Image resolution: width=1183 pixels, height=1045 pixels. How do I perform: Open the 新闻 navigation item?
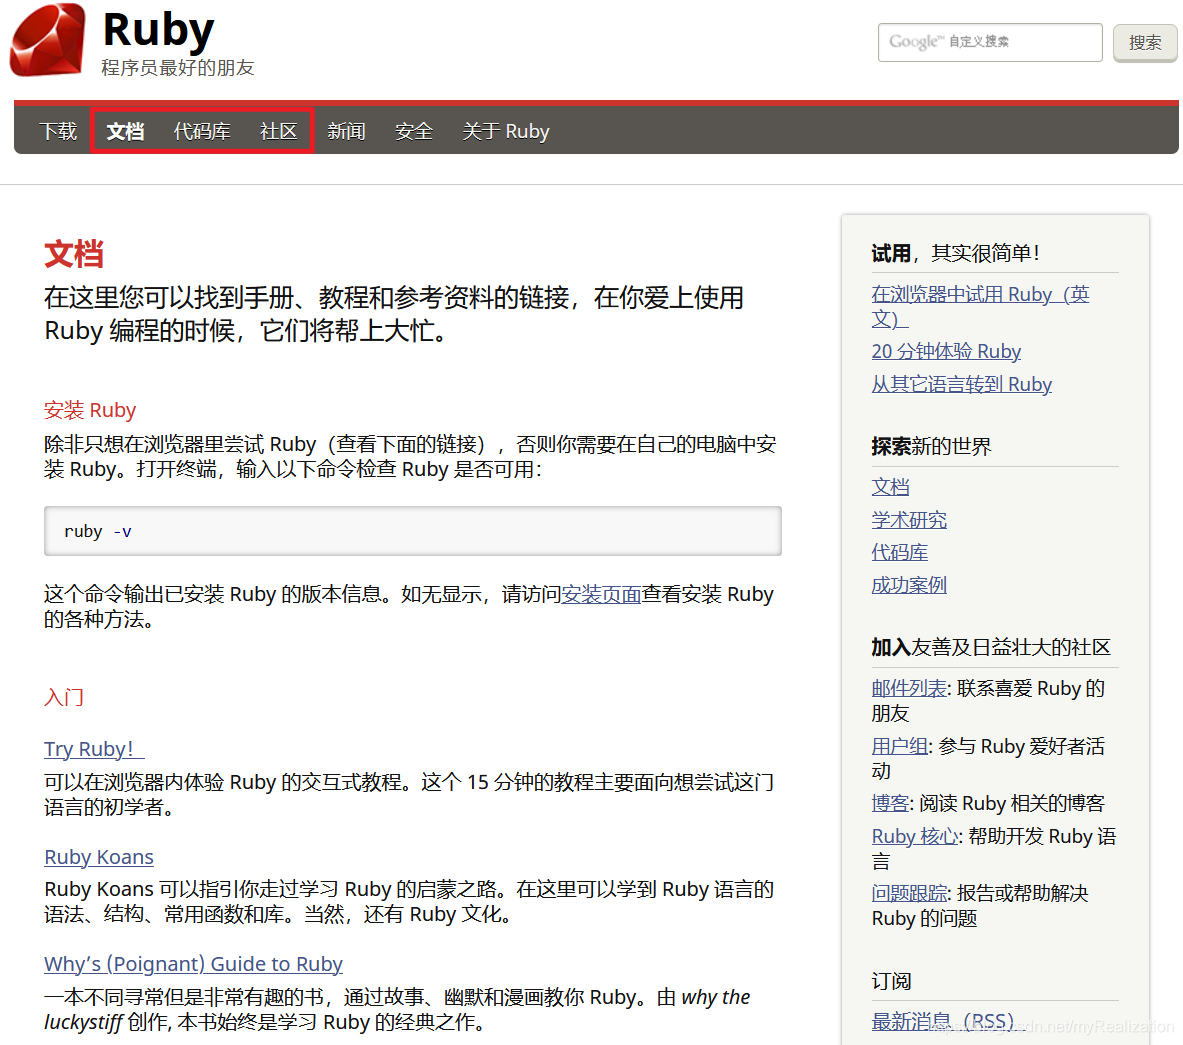[x=346, y=131]
